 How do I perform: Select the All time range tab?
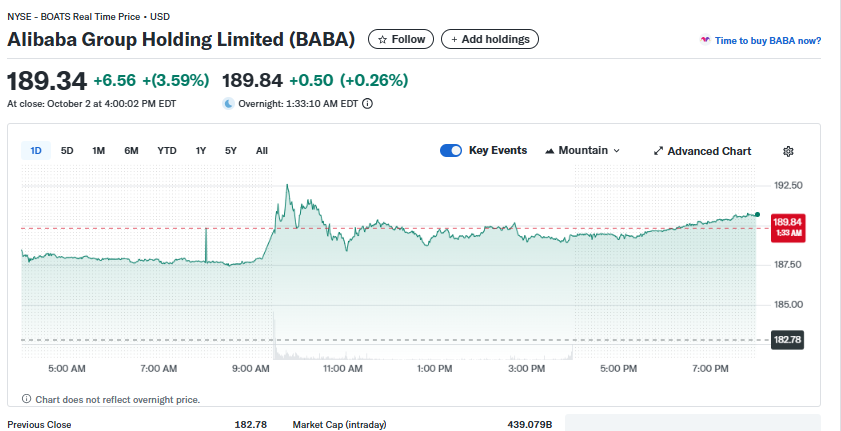tap(262, 151)
